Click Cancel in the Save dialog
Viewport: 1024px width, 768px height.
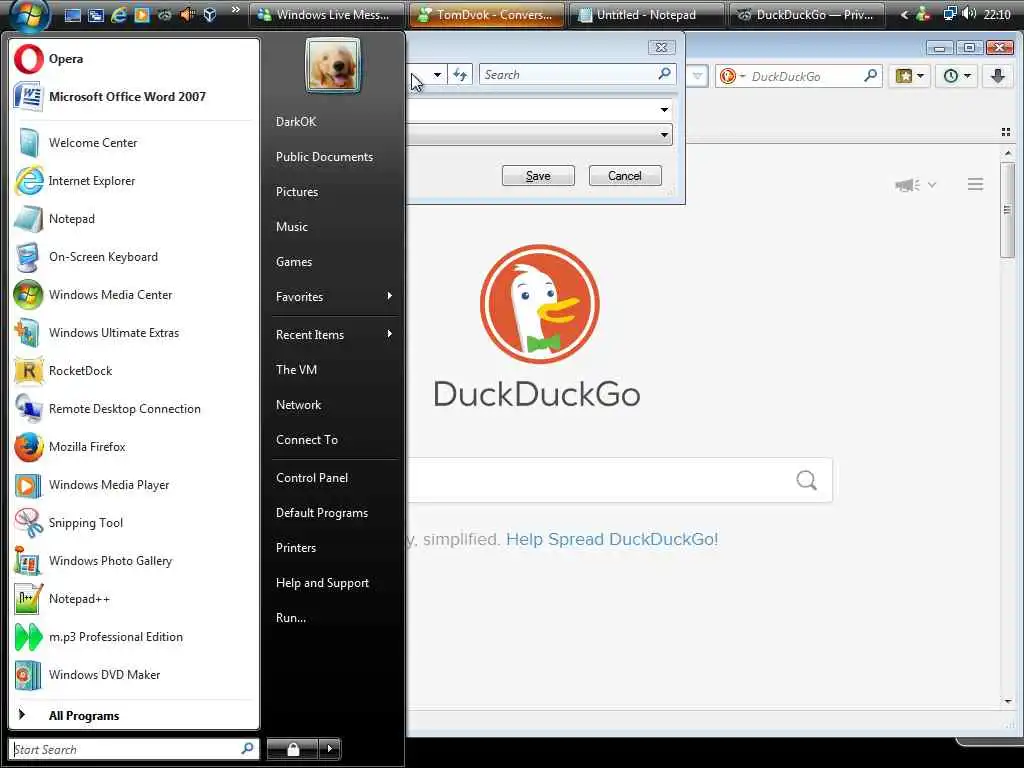coord(625,176)
